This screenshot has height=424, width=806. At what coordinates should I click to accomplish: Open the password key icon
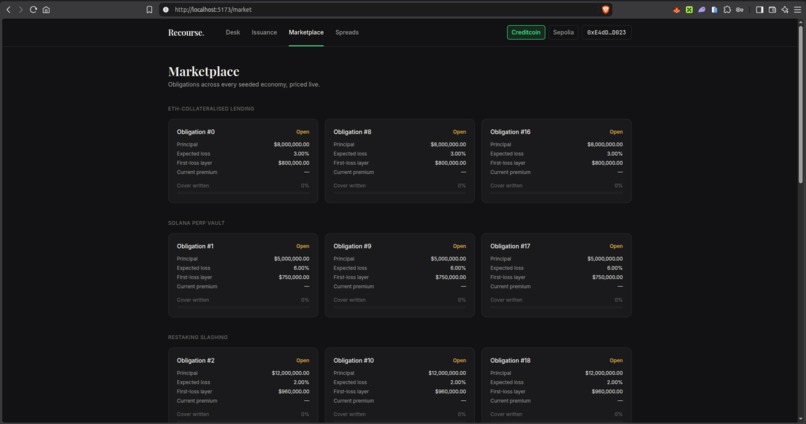(x=740, y=10)
